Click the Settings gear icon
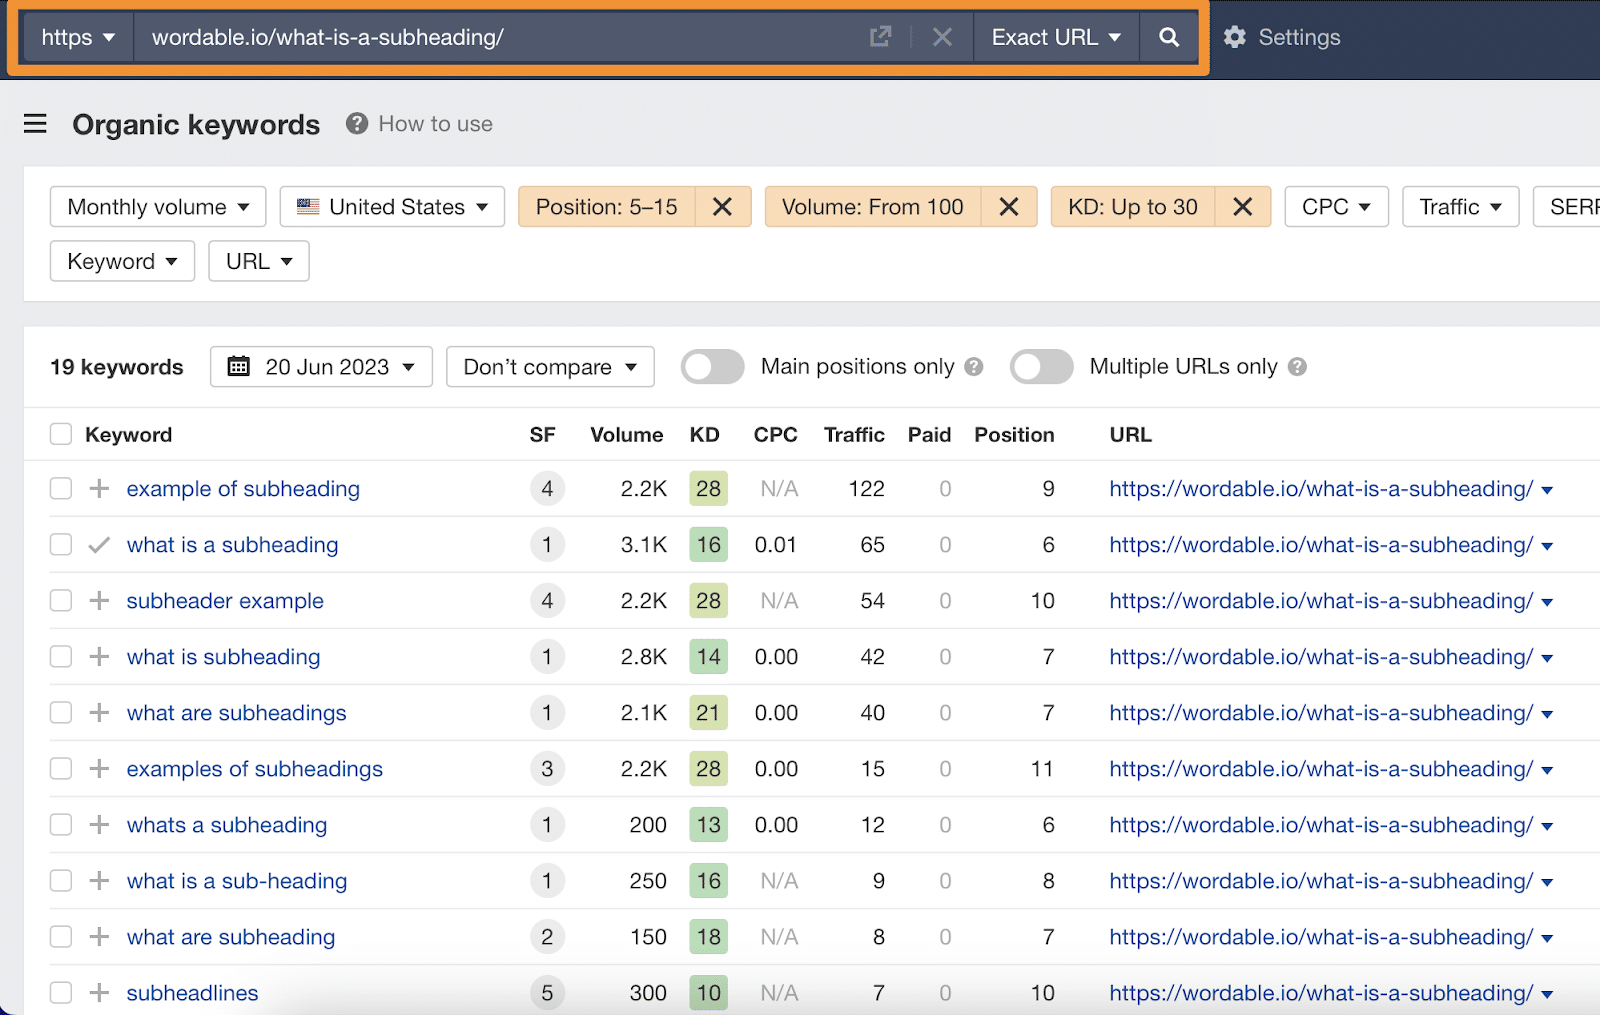 click(1235, 38)
